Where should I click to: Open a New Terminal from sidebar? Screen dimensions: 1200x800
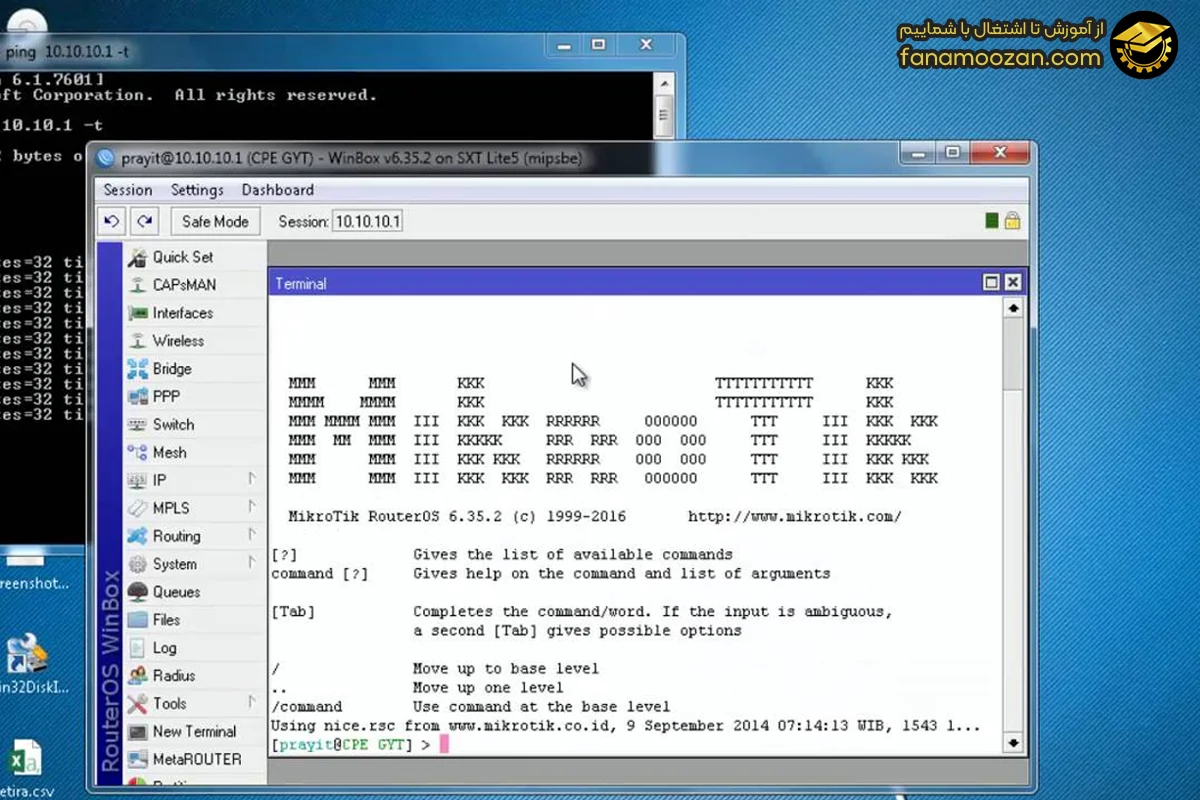point(195,732)
